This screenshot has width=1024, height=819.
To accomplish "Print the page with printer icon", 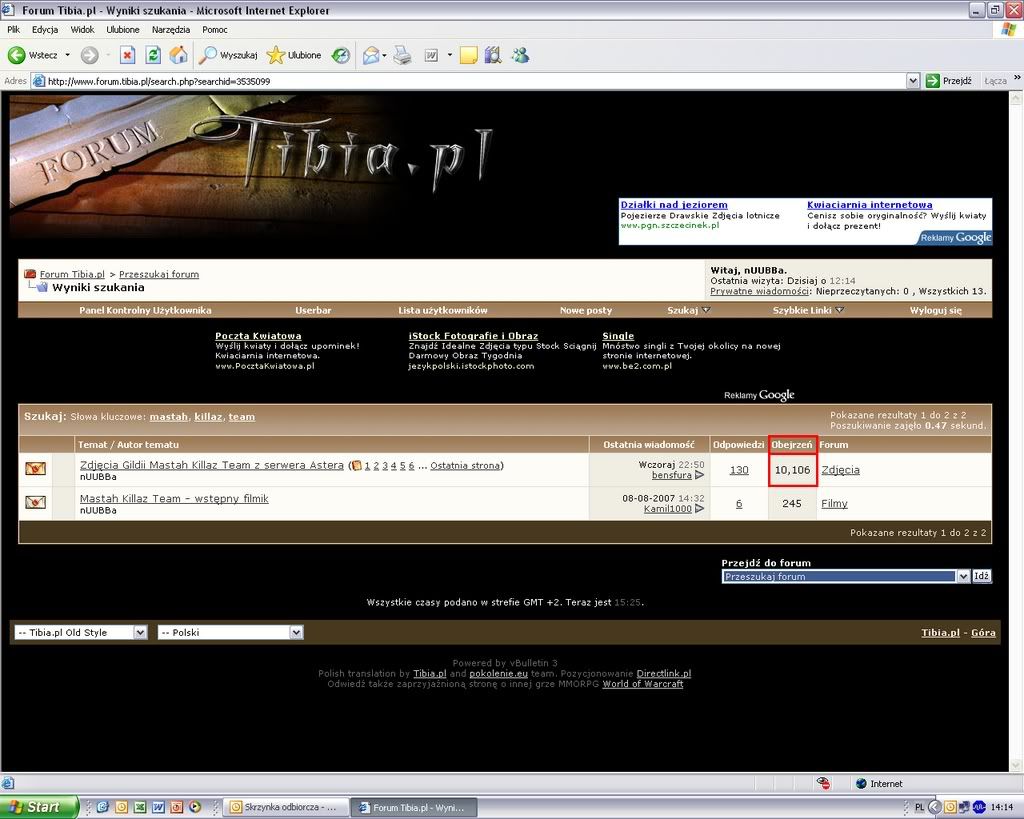I will pos(402,56).
